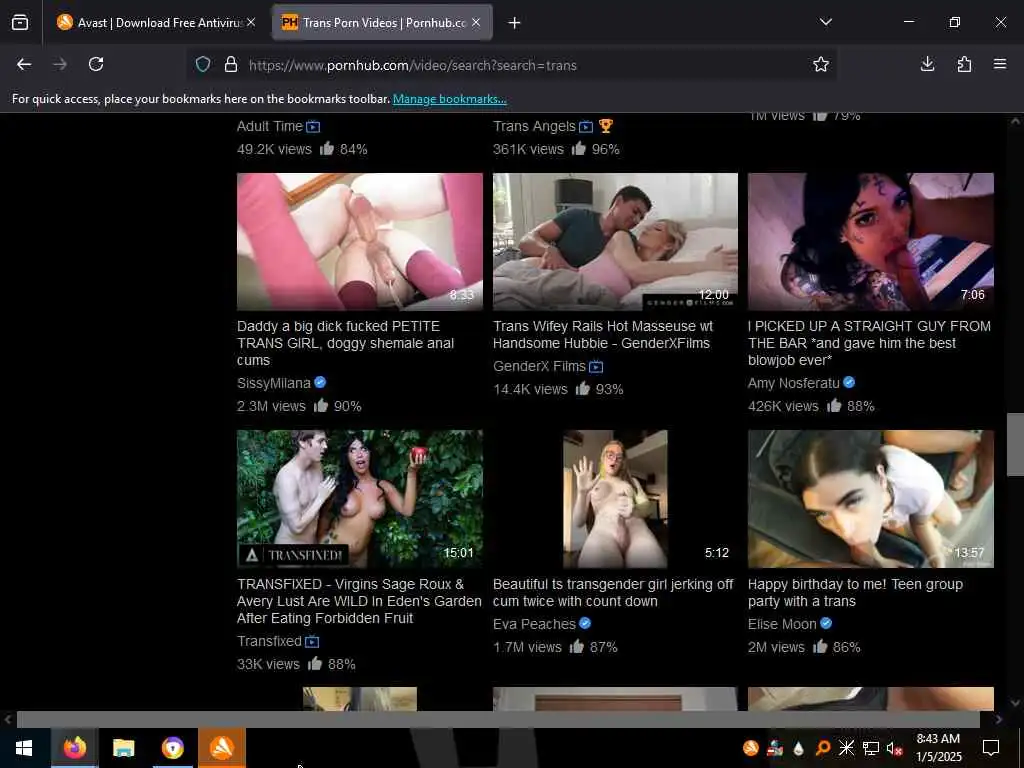The image size is (1024, 768).
Task: Open the notifications action center icon
Action: (x=991, y=748)
